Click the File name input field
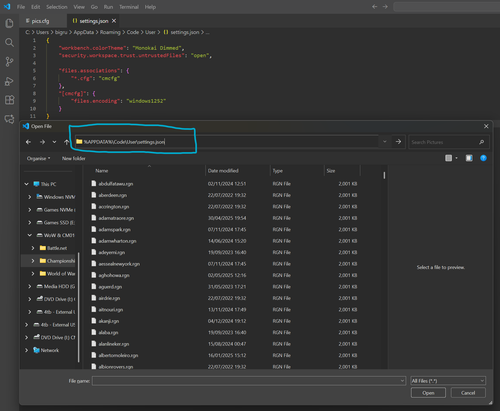This screenshot has width=500, height=411. [x=249, y=381]
